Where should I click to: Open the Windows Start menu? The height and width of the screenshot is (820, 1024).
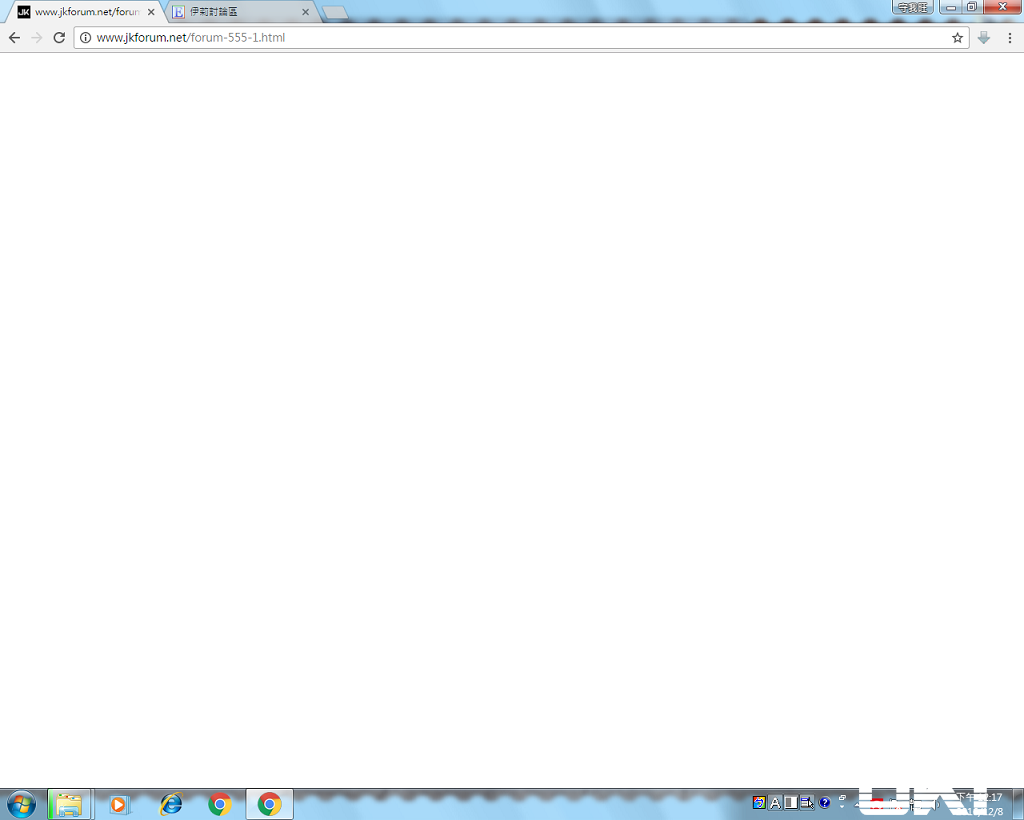(x=21, y=804)
